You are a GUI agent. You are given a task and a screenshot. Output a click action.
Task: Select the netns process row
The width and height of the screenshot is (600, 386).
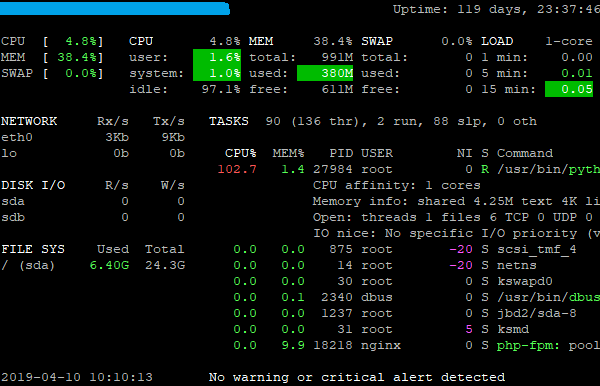(x=385, y=265)
